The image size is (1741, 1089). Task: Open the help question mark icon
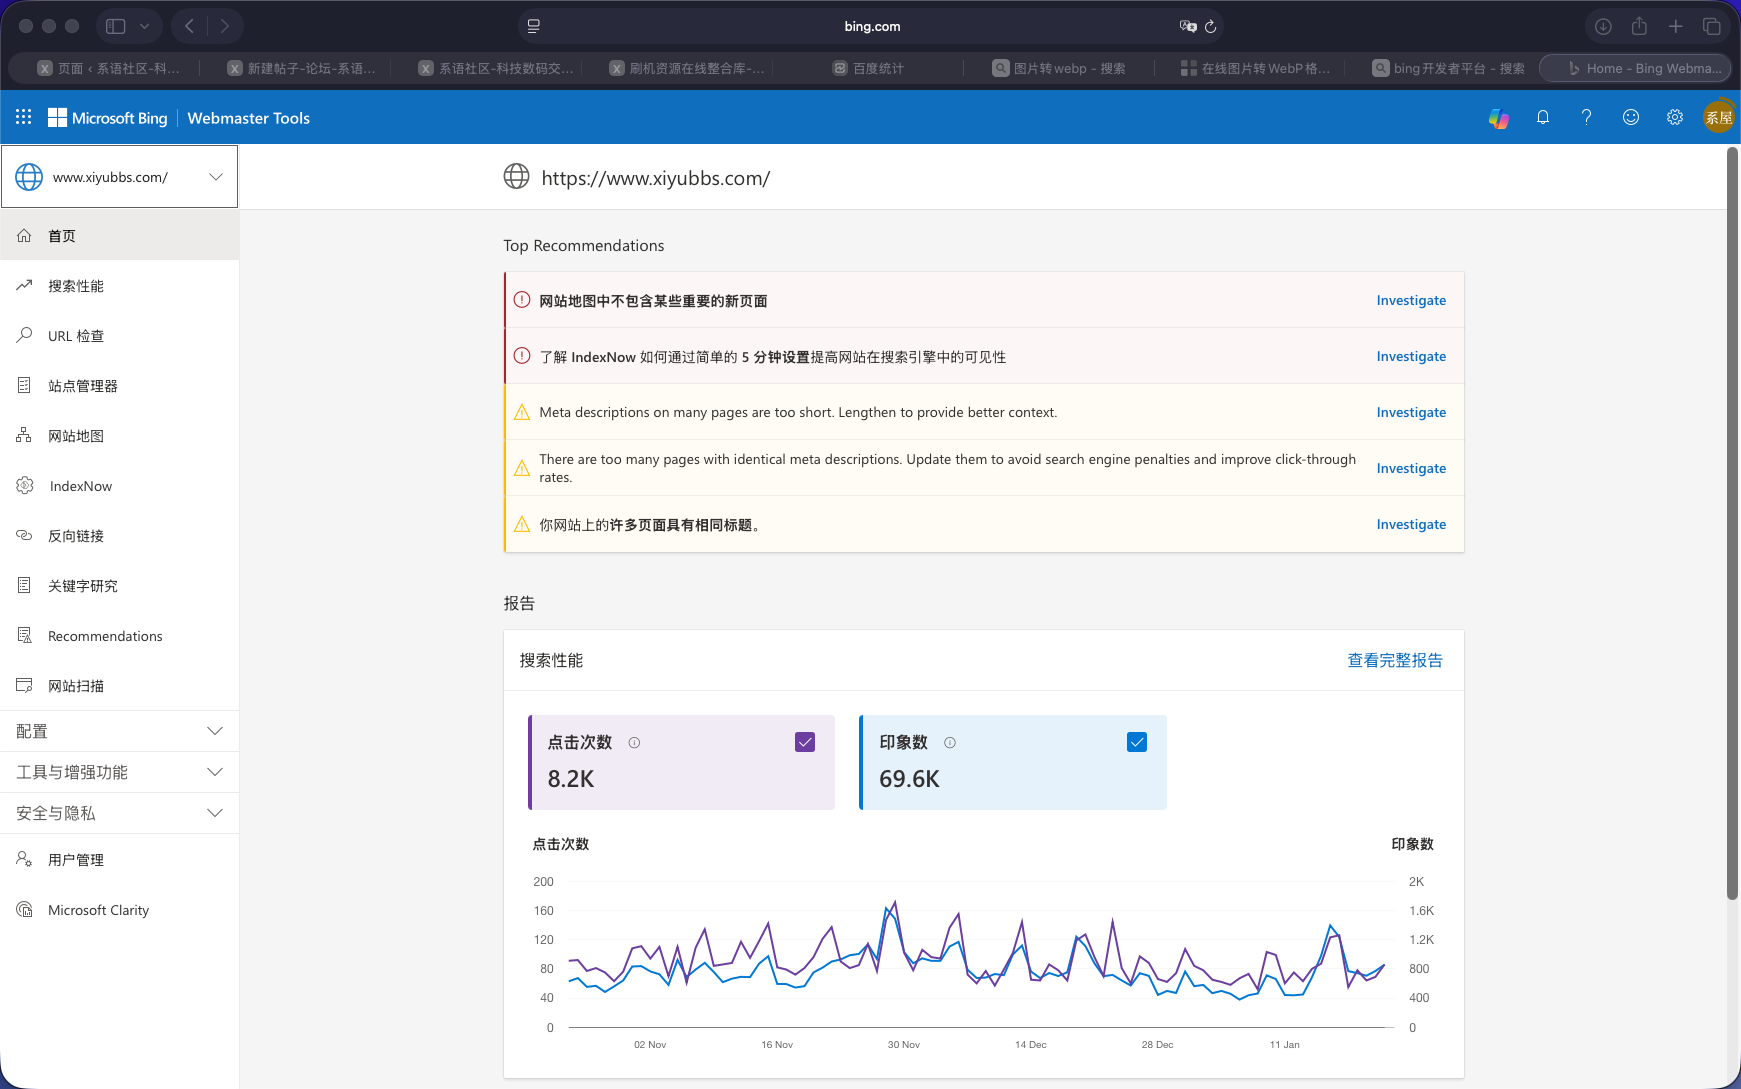coord(1586,118)
